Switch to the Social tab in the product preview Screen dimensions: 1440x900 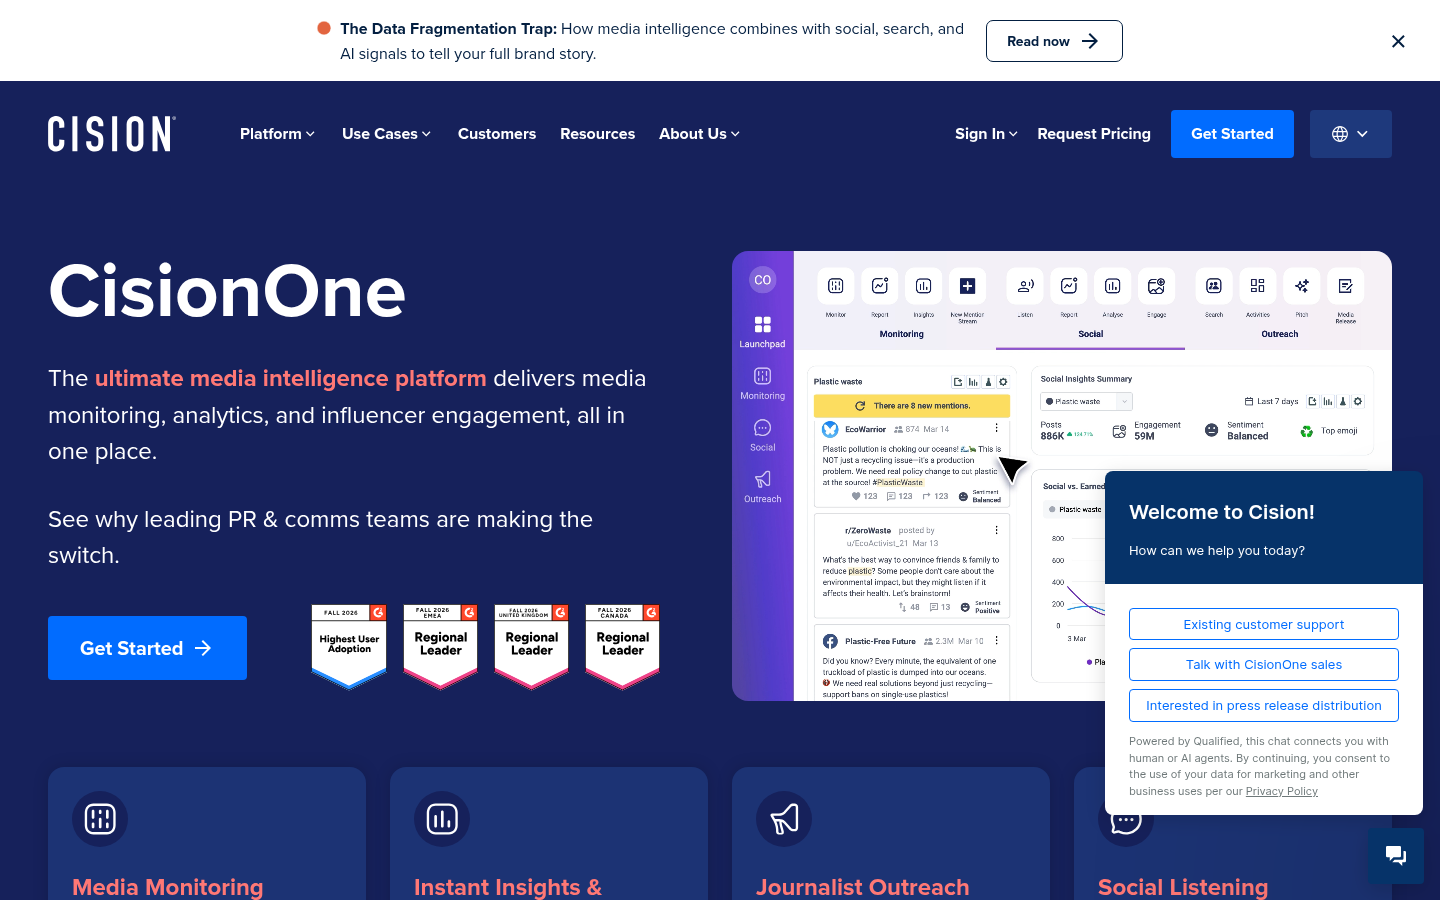[x=1091, y=334]
